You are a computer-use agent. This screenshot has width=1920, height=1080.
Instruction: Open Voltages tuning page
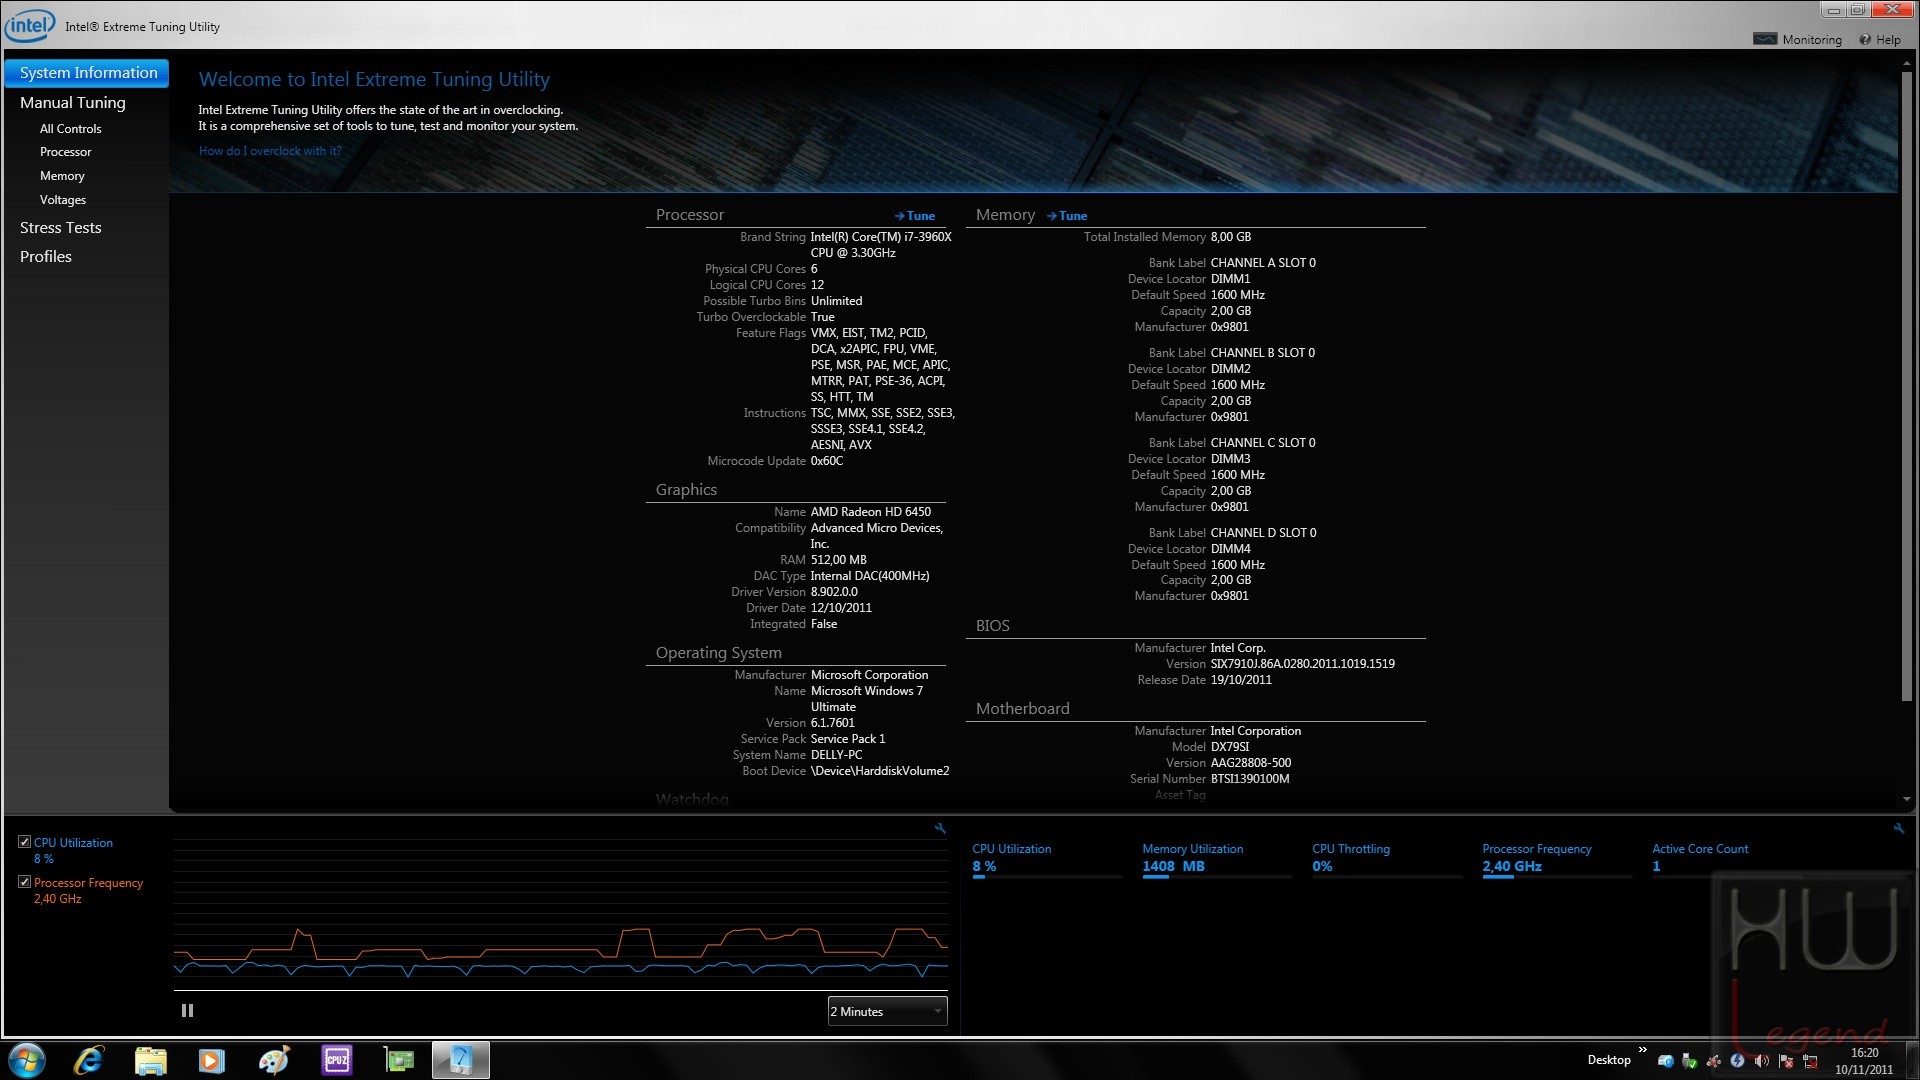(63, 200)
